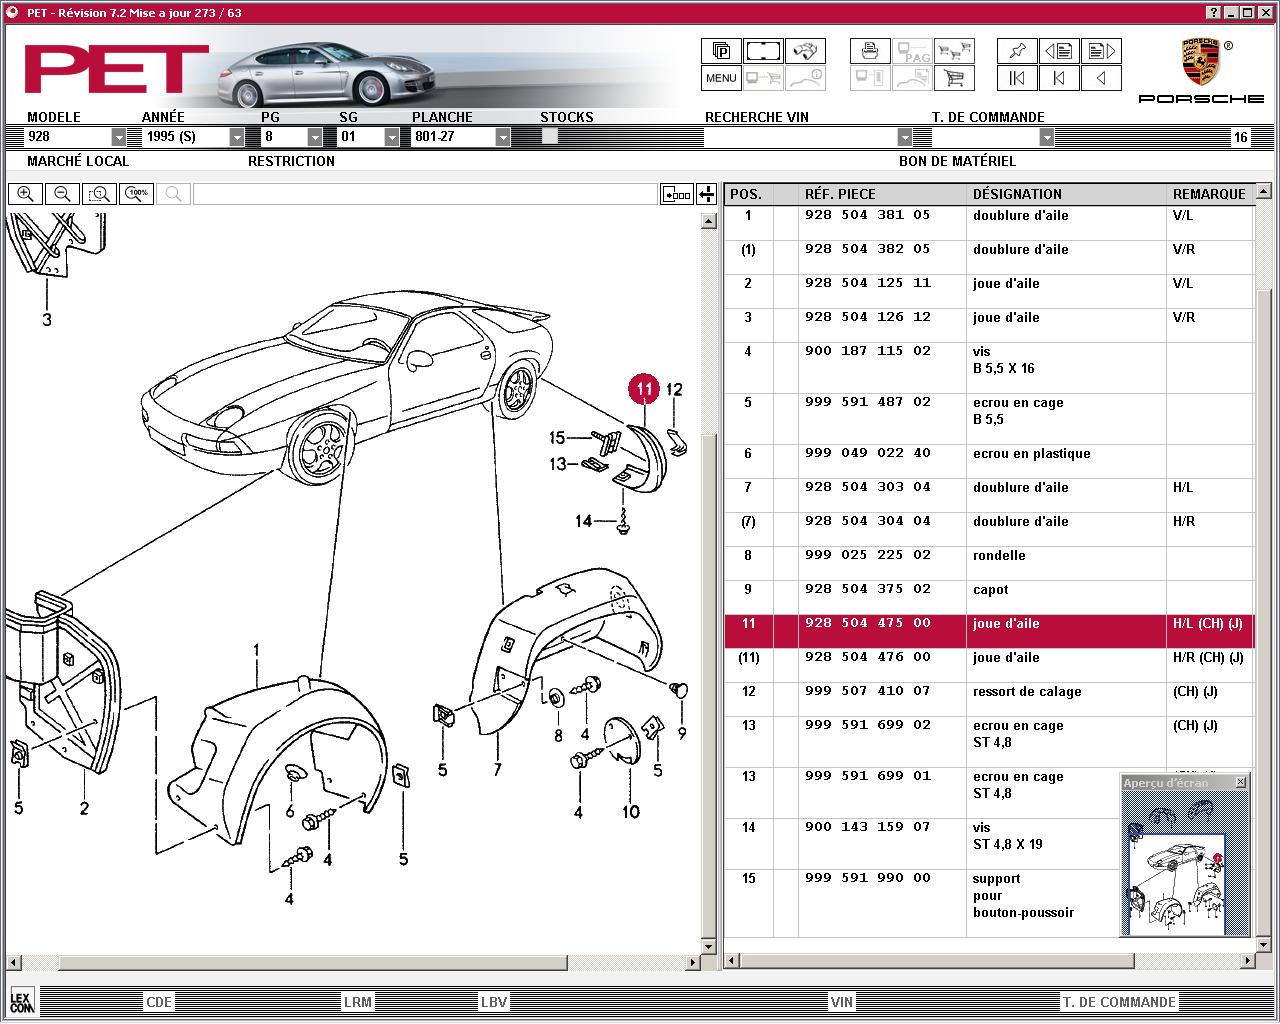Select the CDE item in bottom bar
This screenshot has width=1280, height=1024.
coord(159,1002)
